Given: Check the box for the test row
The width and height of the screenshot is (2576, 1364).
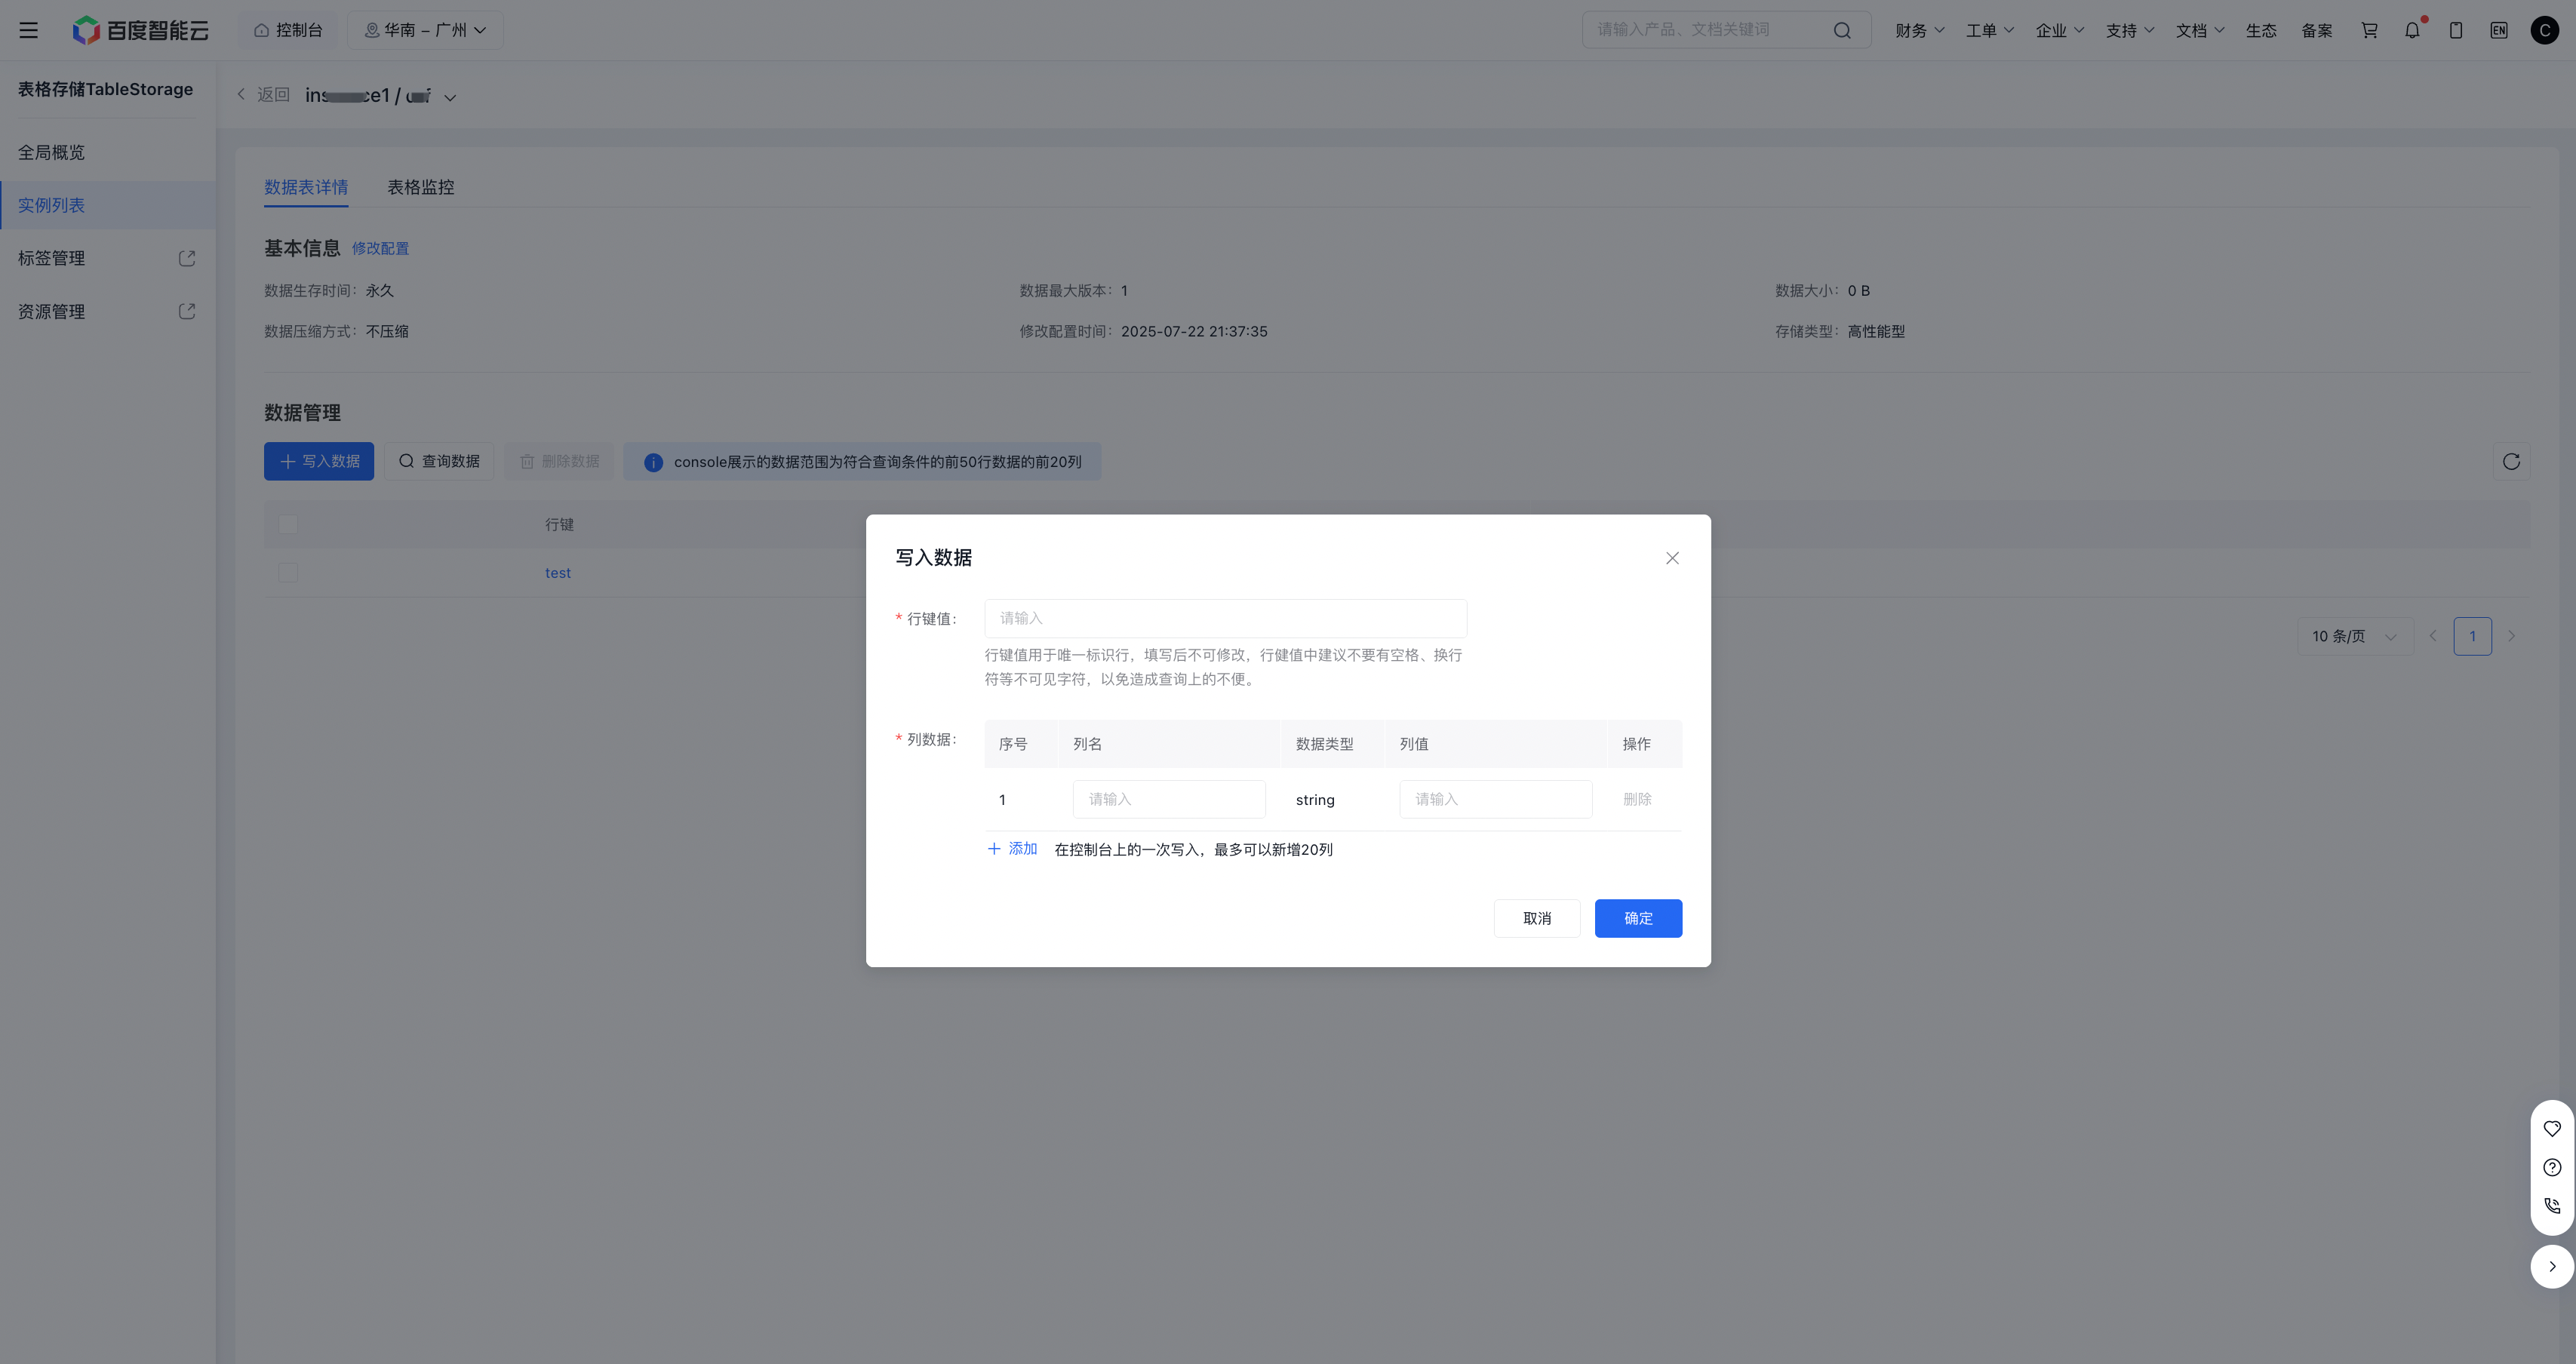Looking at the screenshot, I should (288, 572).
